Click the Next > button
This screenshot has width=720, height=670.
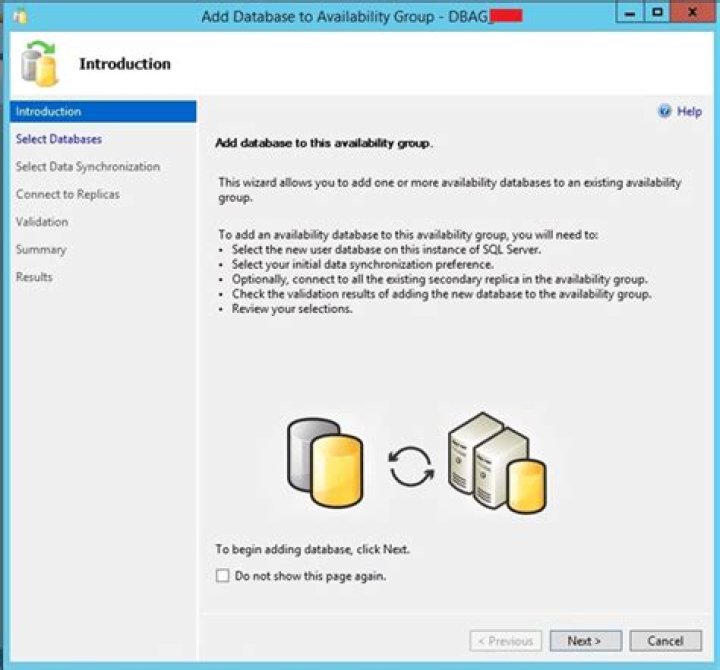(x=585, y=641)
